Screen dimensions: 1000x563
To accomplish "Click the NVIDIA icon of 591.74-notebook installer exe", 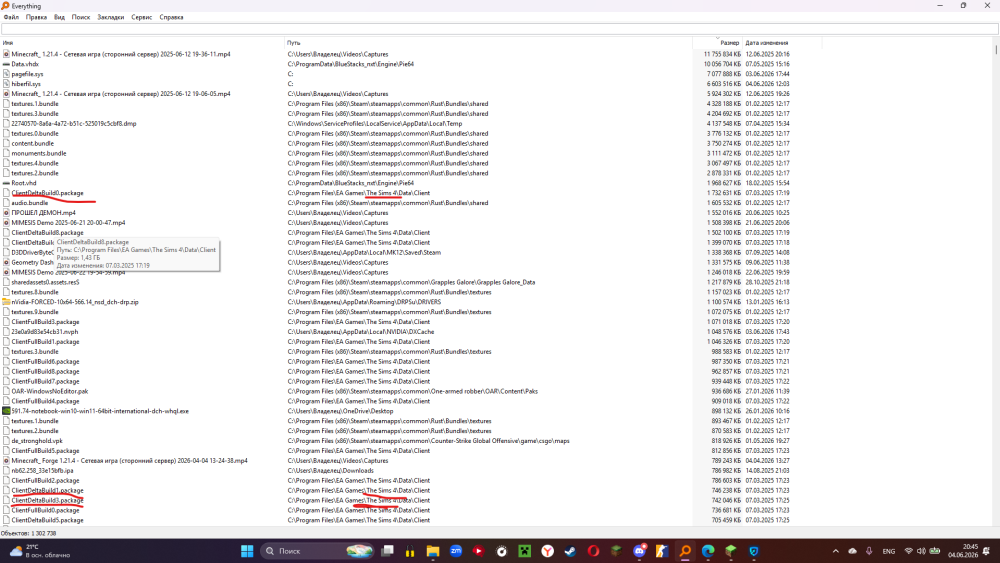I will pos(6,411).
